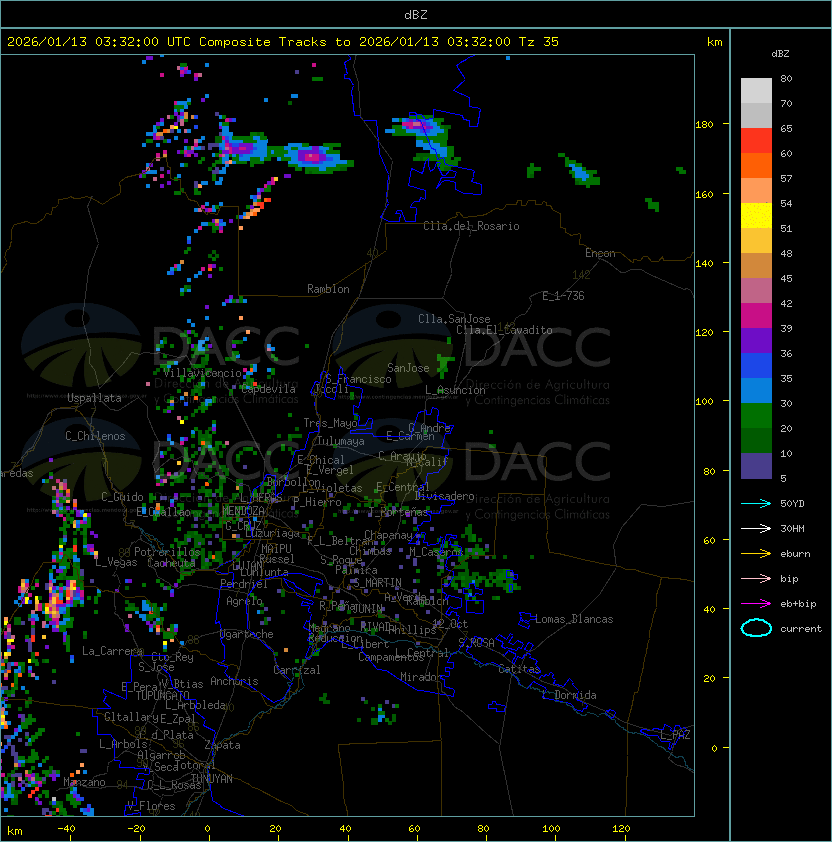
Task: Select the red 60-65 dBZ swatch
Action: (x=756, y=141)
